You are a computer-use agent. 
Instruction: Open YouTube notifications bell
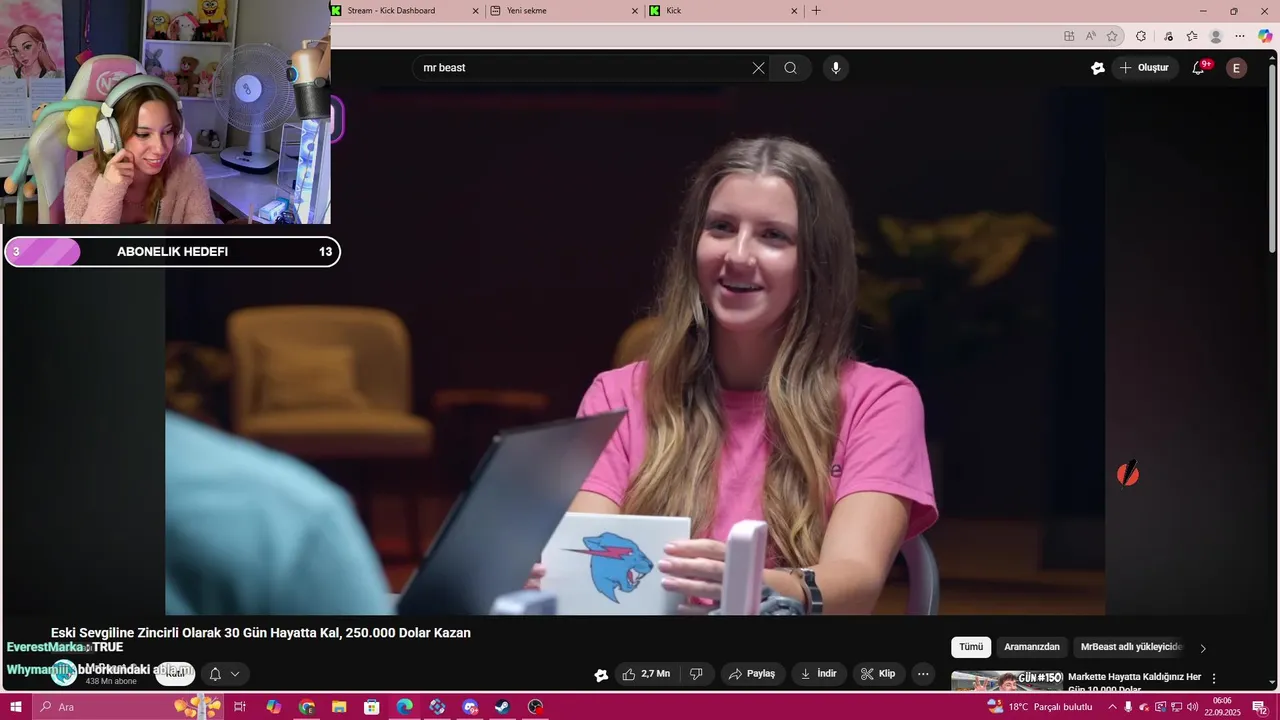[x=1198, y=68]
